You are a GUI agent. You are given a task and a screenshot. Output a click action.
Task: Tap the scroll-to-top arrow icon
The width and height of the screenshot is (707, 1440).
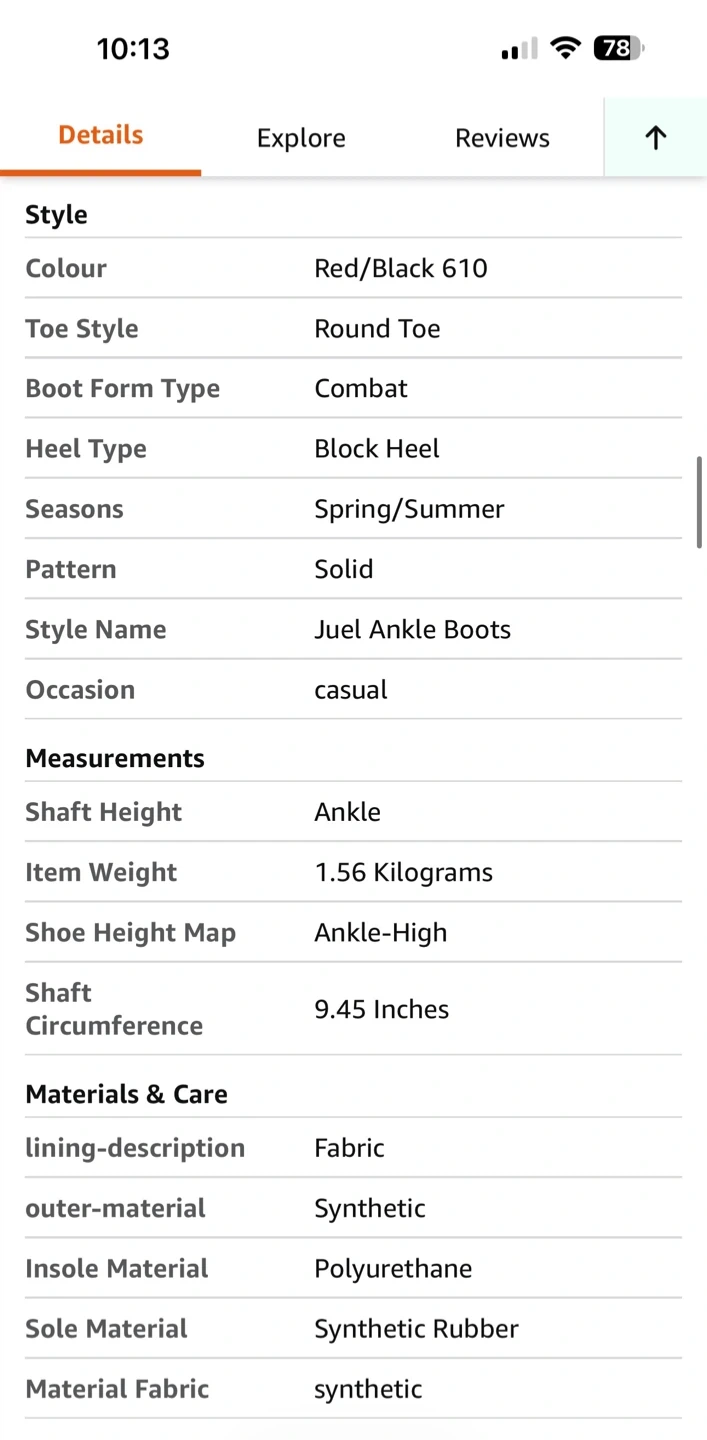coord(655,138)
